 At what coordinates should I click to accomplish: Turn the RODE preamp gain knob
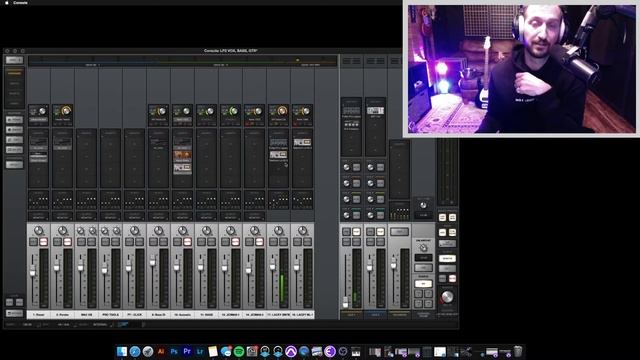click(210, 111)
